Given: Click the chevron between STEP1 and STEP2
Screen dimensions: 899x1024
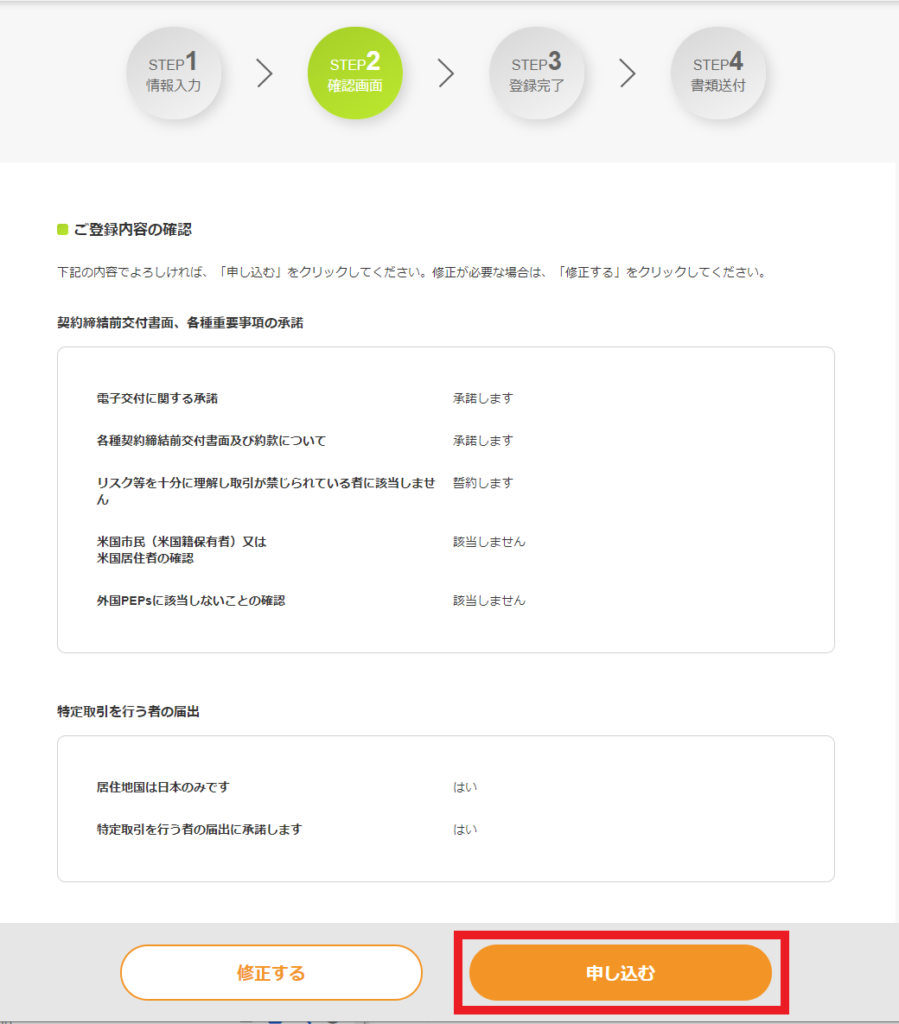Looking at the screenshot, I should pos(264,73).
